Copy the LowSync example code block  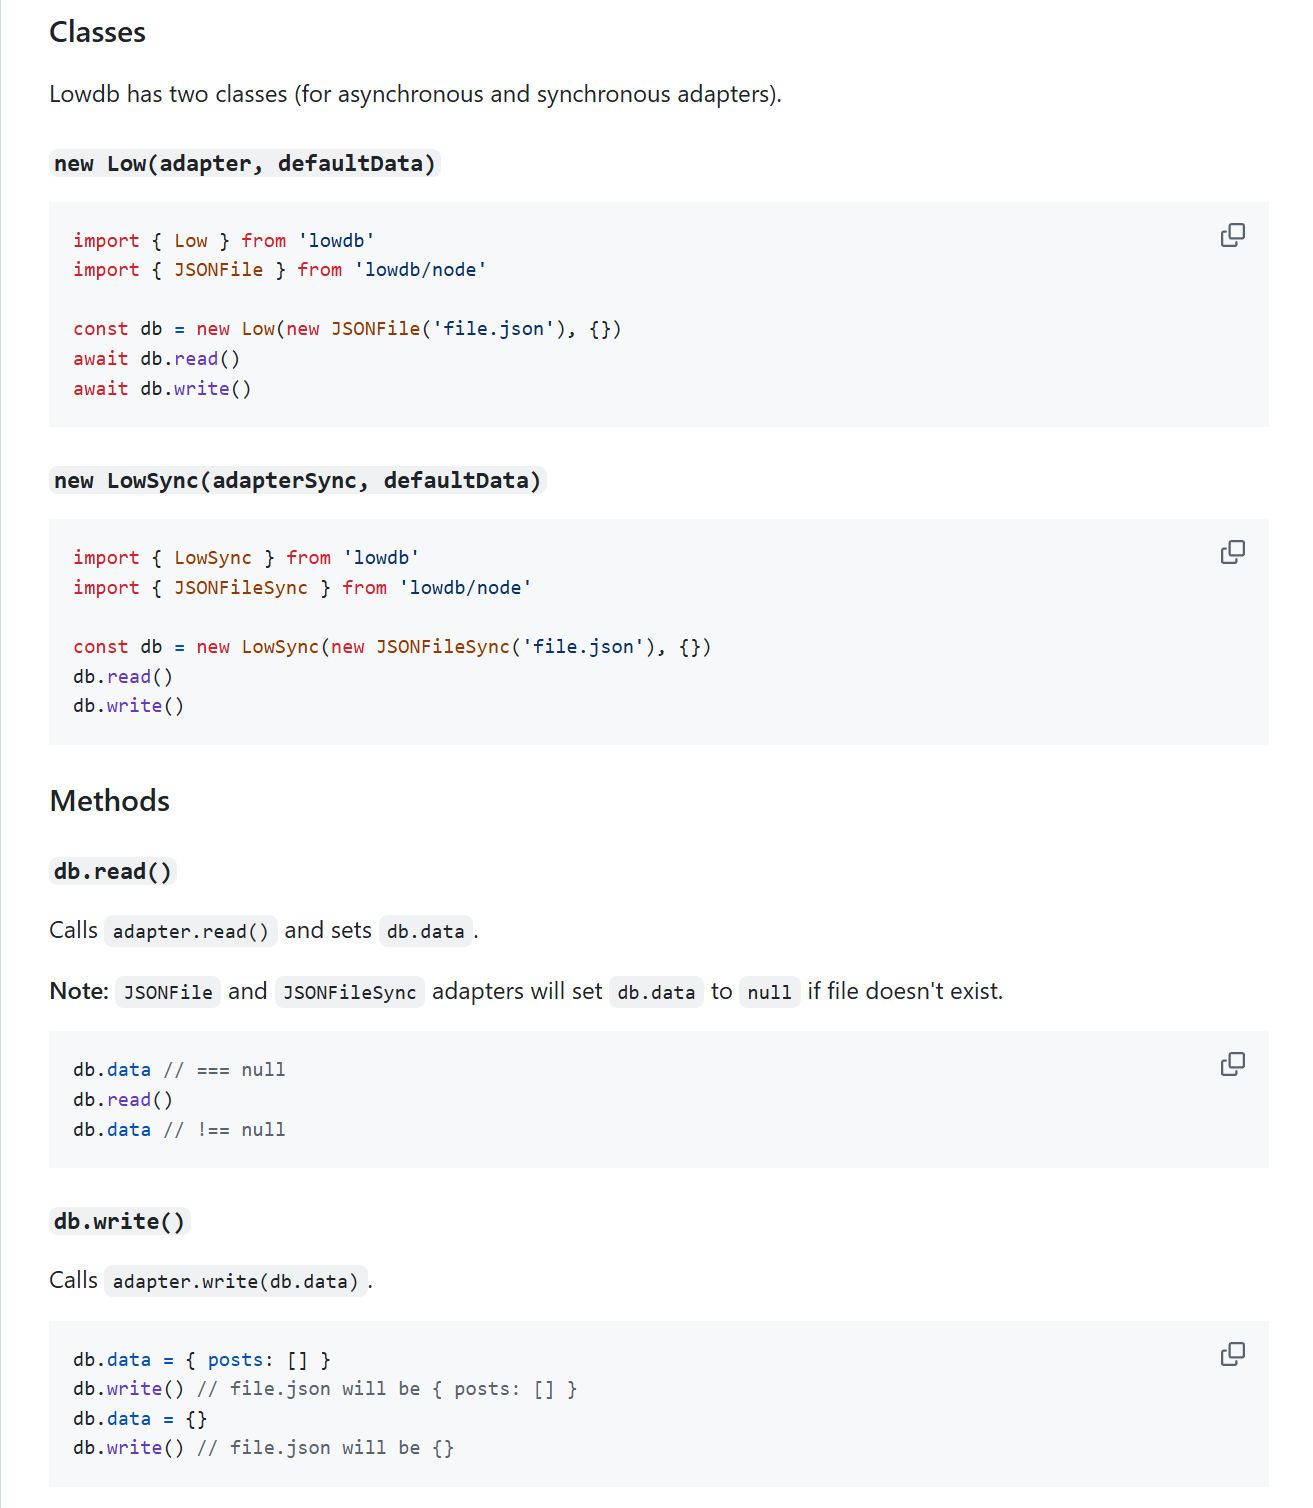[1232, 552]
